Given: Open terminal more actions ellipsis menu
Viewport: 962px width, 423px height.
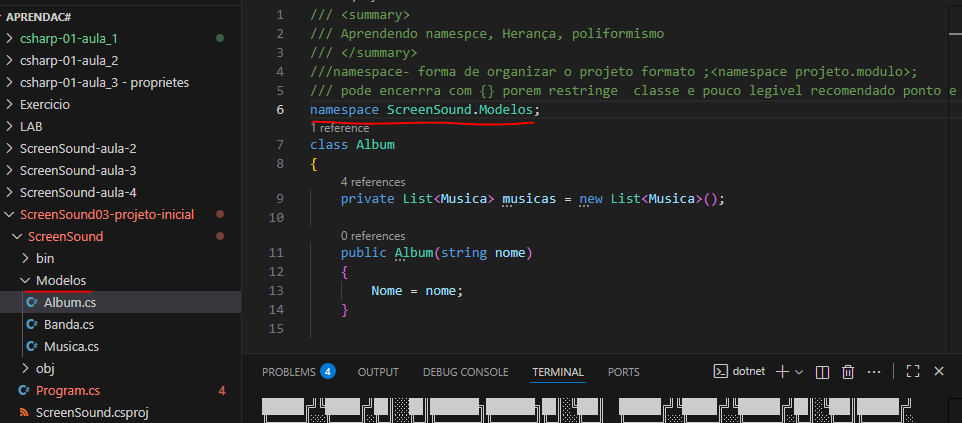Looking at the screenshot, I should pos(874,371).
